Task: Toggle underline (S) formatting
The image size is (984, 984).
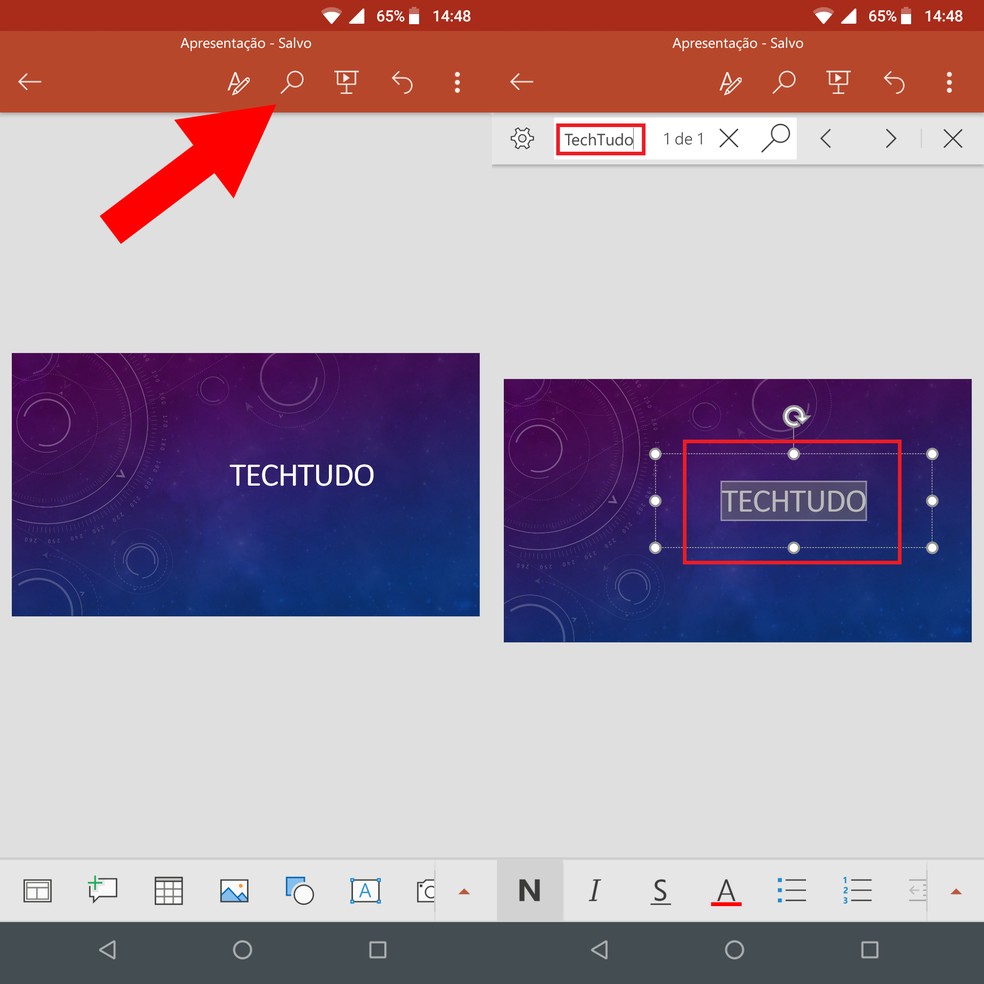Action: (660, 890)
